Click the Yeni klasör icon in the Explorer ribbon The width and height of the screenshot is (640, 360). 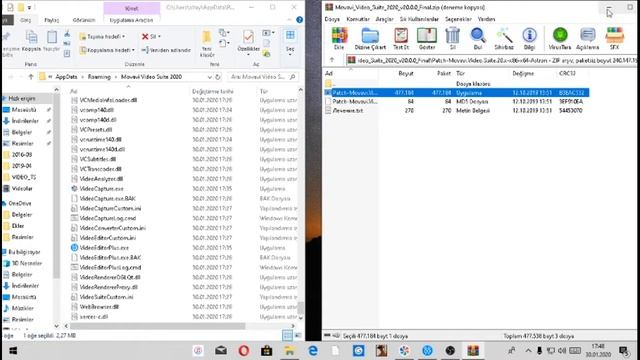[207, 43]
